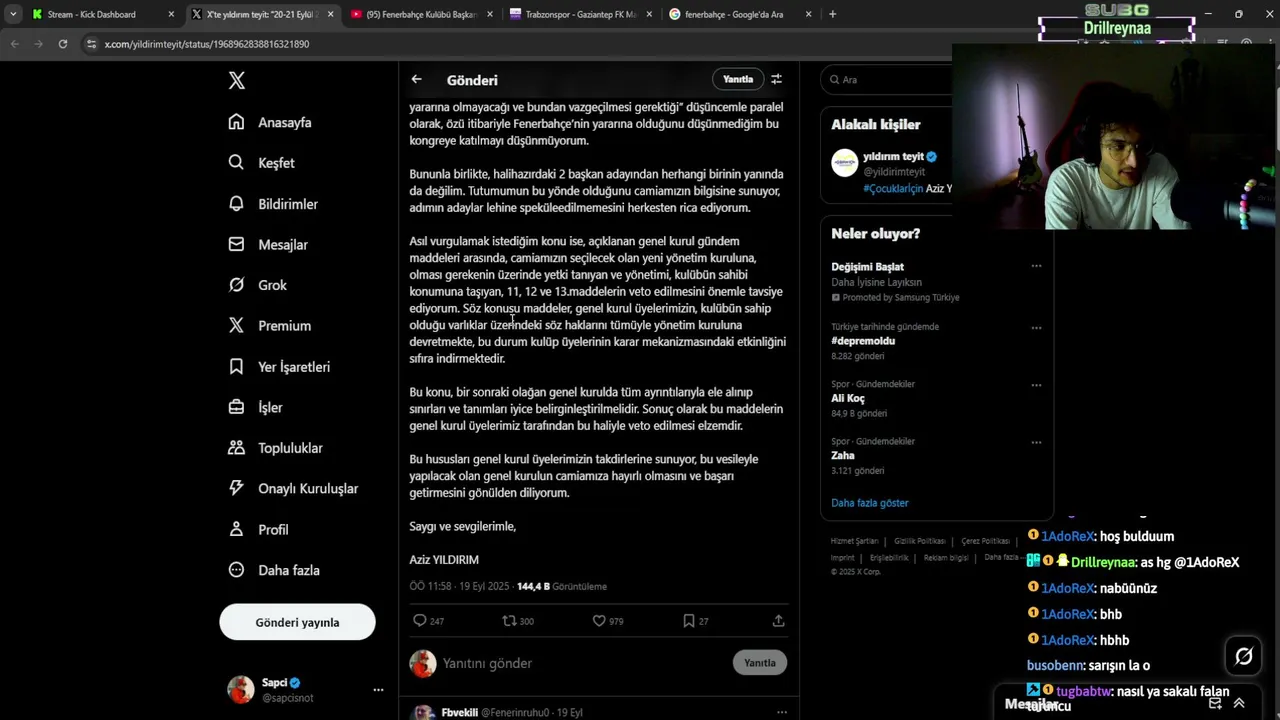Open options for #depremoldu trend
The height and width of the screenshot is (720, 1280).
point(1036,328)
